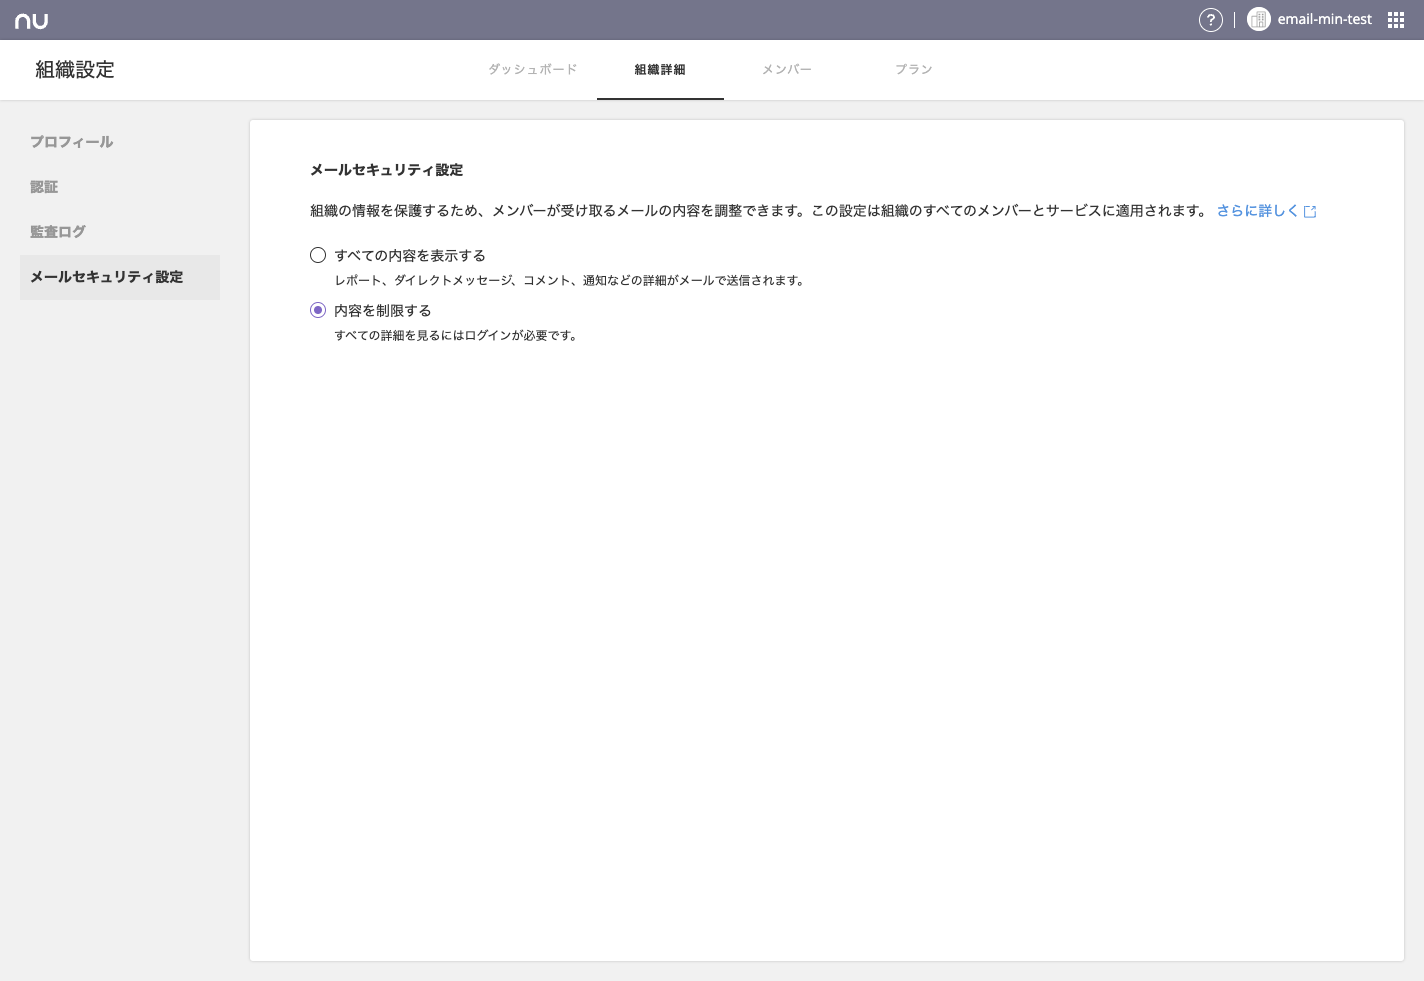Click the 内容を制限する option label text
Image resolution: width=1424 pixels, height=981 pixels.
383,310
